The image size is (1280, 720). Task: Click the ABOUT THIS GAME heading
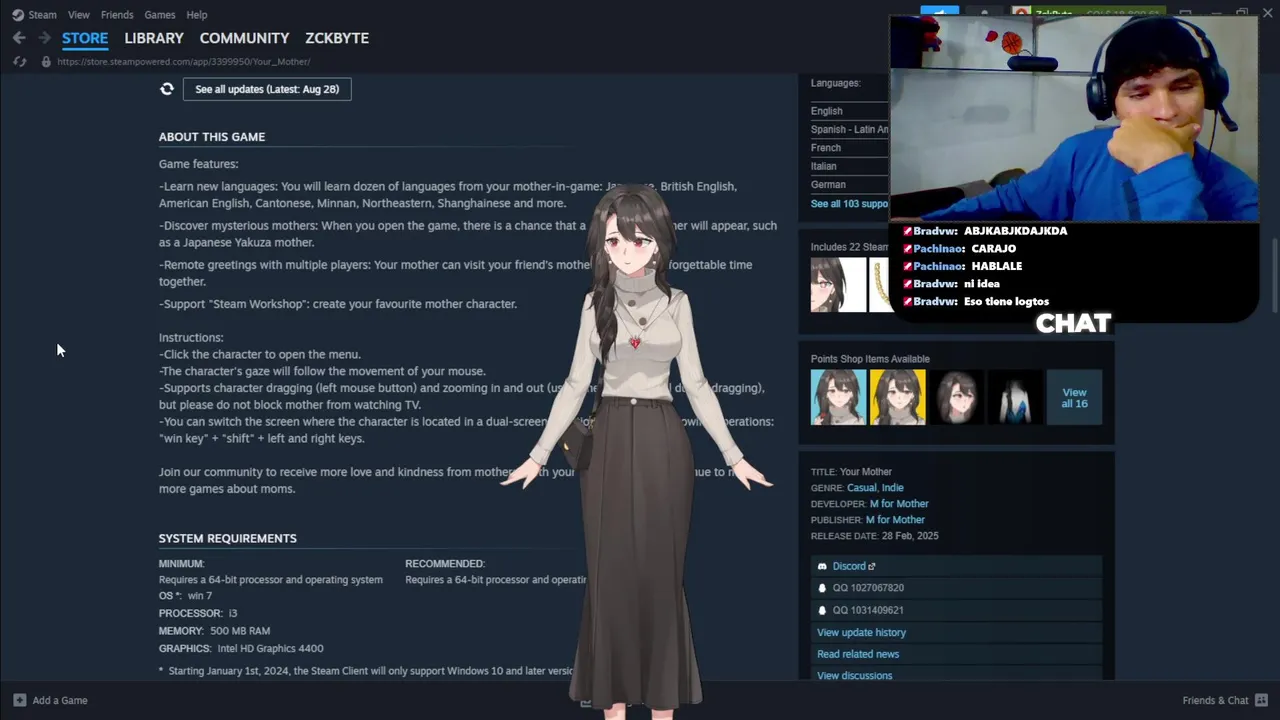[212, 137]
